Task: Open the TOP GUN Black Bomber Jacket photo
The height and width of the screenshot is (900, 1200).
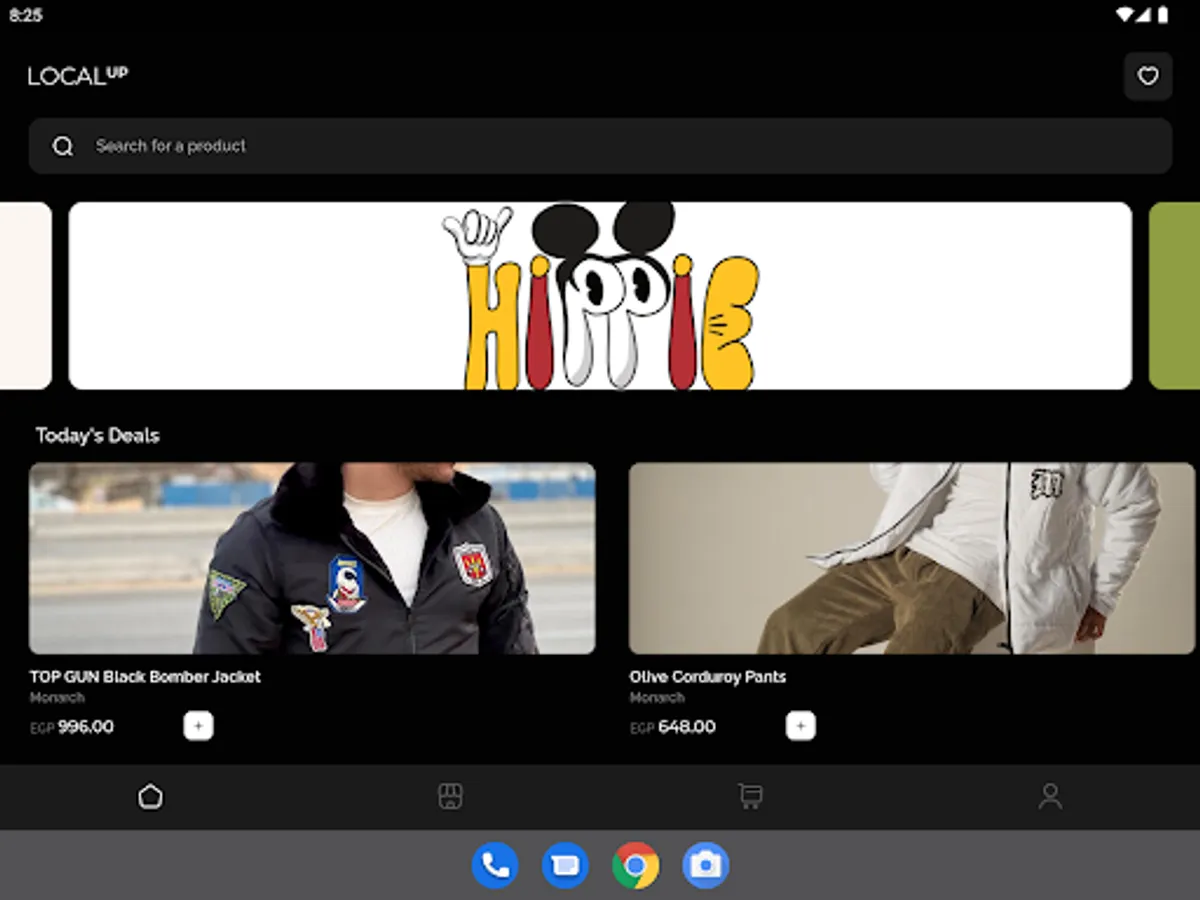Action: click(x=312, y=558)
